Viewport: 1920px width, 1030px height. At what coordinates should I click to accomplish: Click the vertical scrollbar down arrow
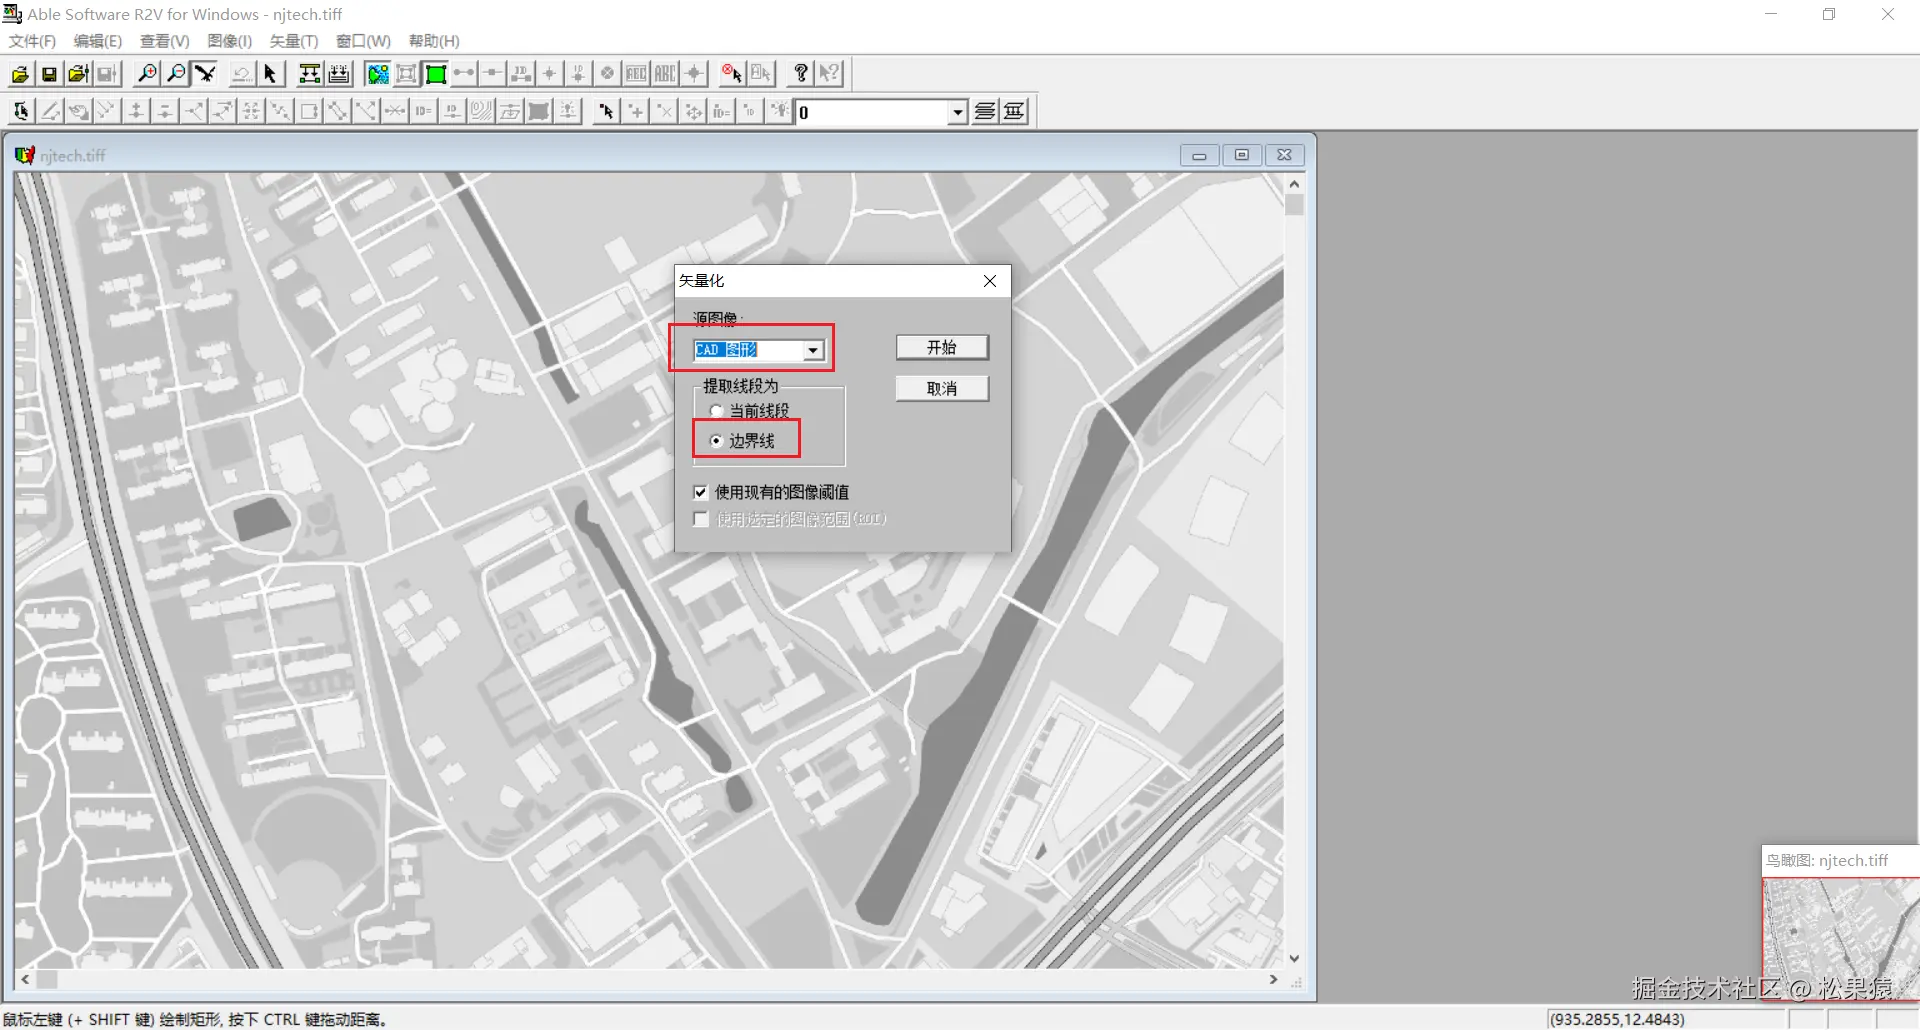pos(1295,958)
